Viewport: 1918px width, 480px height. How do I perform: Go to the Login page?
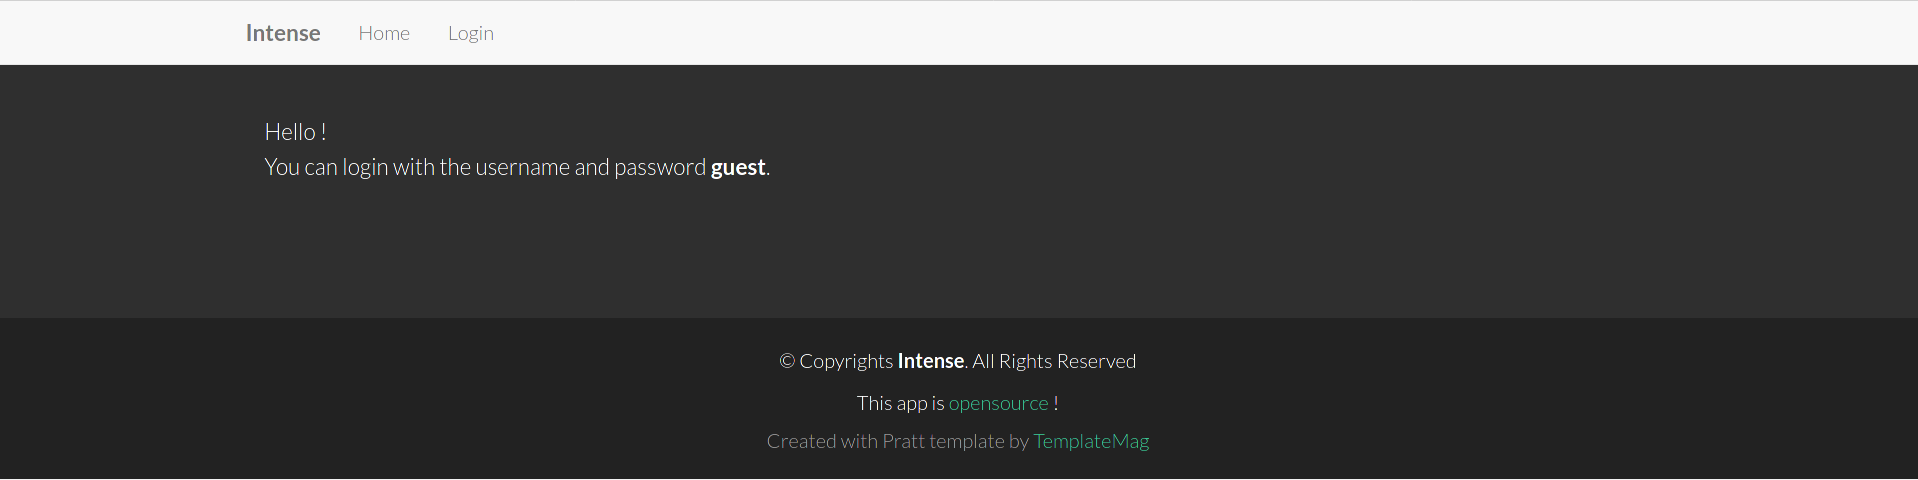[x=471, y=33]
